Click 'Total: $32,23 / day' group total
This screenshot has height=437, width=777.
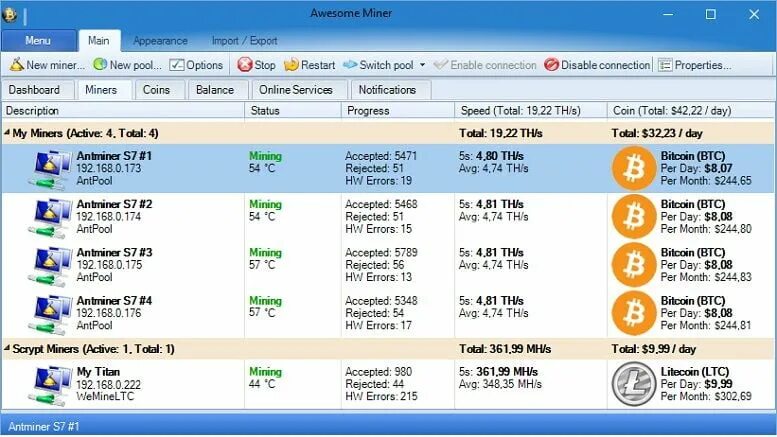pos(657,133)
